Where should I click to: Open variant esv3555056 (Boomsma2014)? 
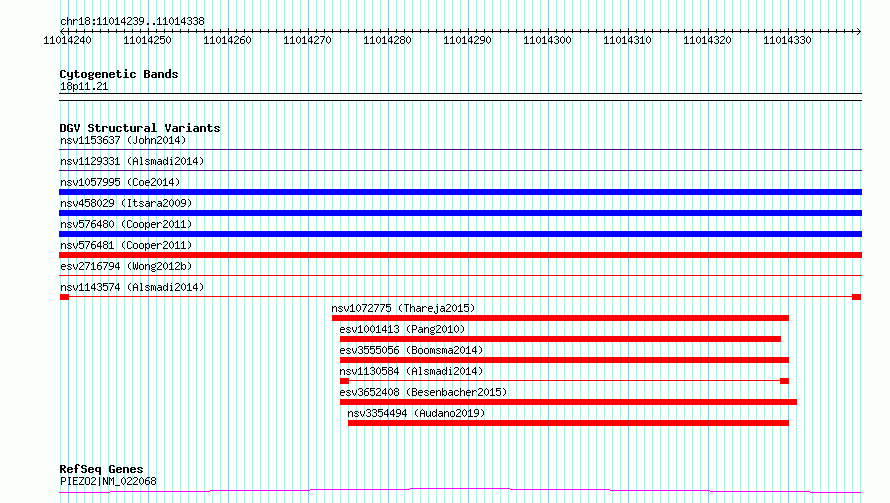412,350
